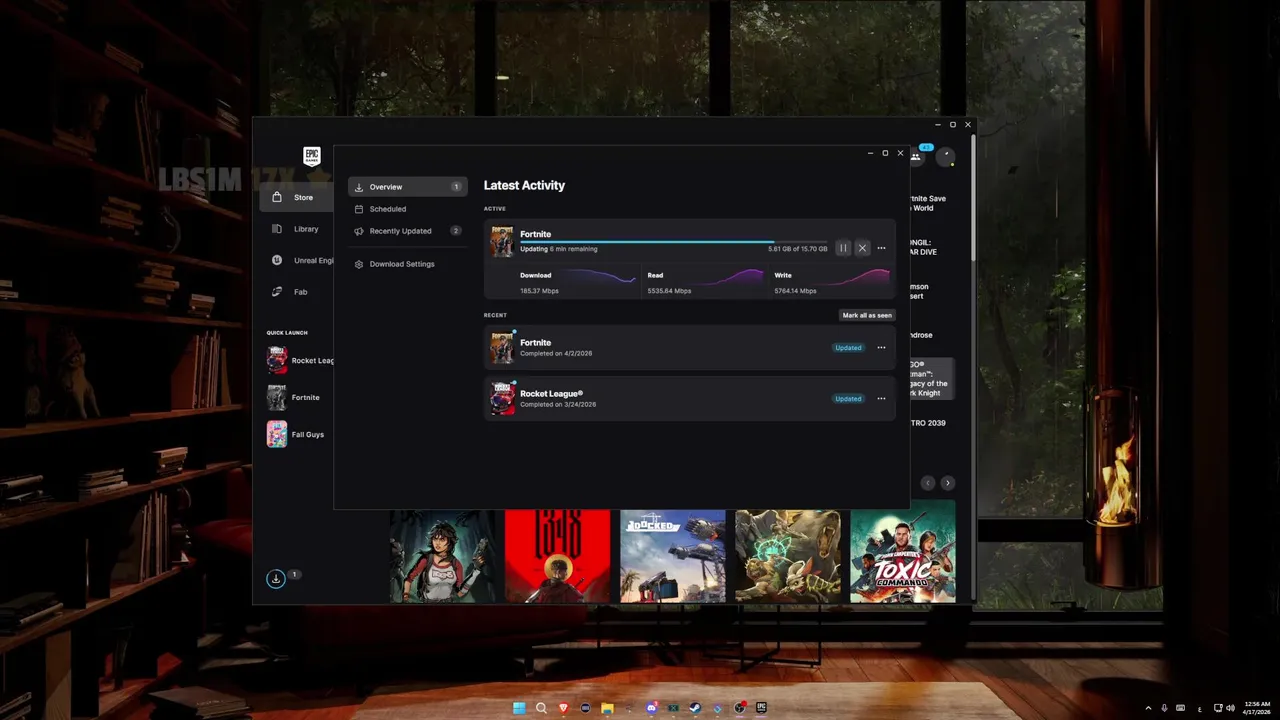
Task: Click the active Fortnite game thumbnail
Action: point(502,241)
